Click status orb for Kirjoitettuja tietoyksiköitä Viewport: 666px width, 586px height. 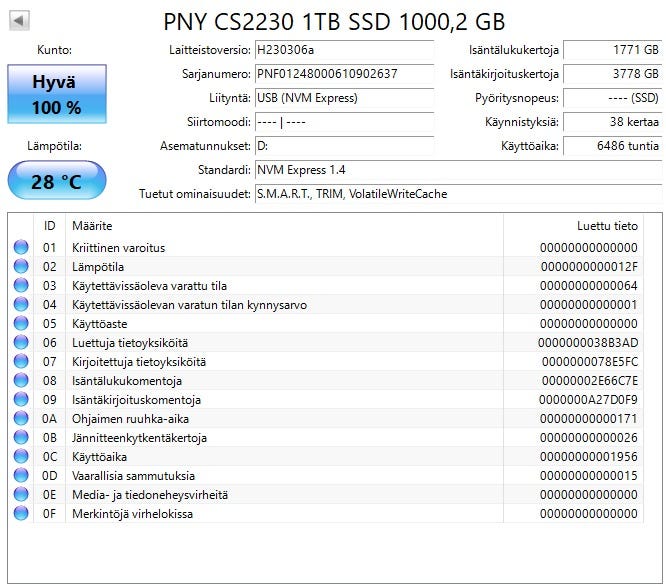(x=21, y=362)
